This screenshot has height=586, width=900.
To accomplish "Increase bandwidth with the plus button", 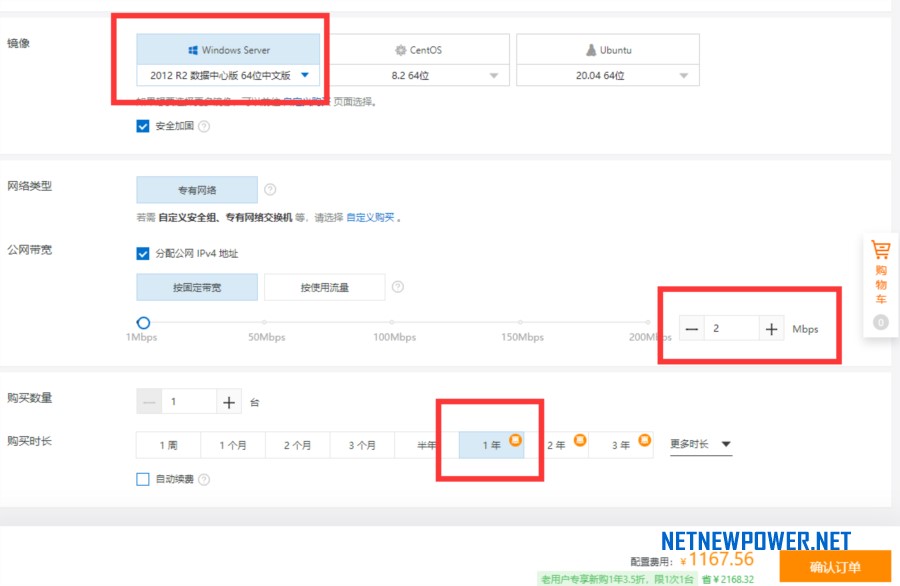I will click(771, 329).
